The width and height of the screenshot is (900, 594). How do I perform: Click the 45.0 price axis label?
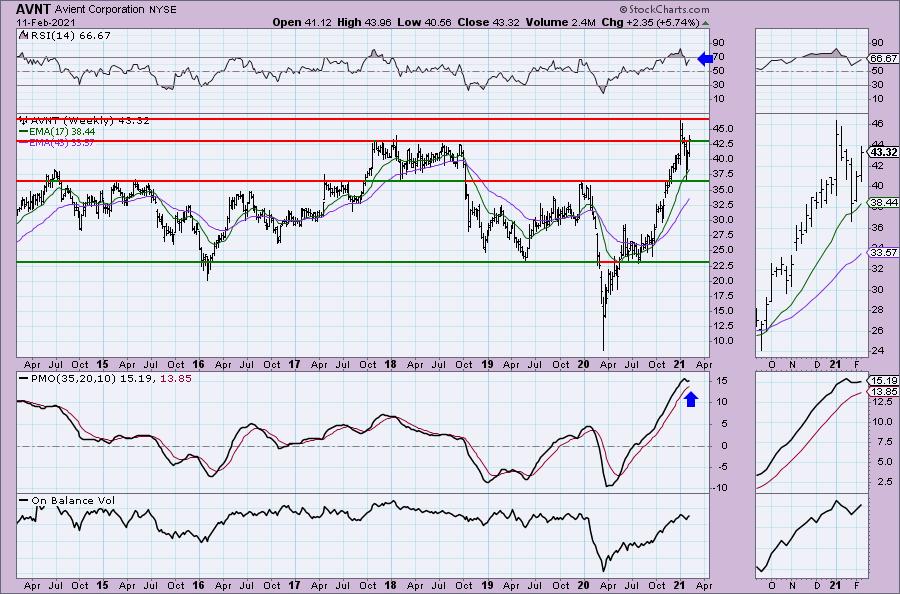pyautogui.click(x=724, y=129)
